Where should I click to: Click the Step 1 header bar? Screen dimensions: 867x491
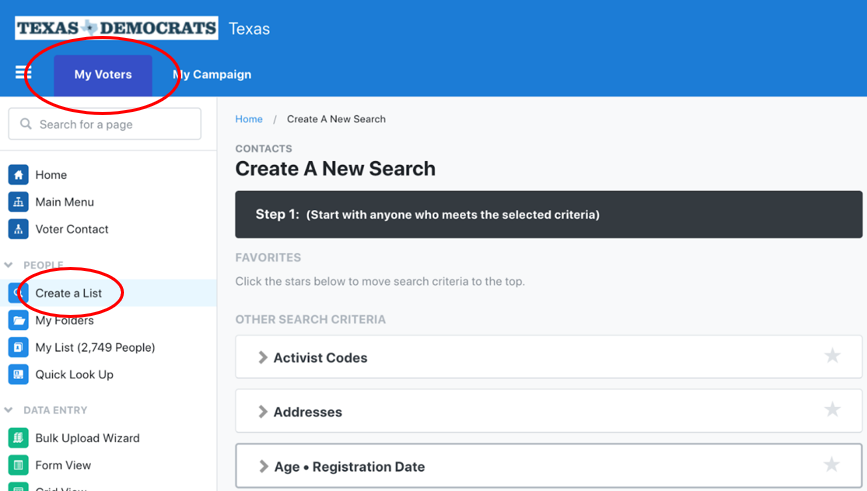pos(549,215)
